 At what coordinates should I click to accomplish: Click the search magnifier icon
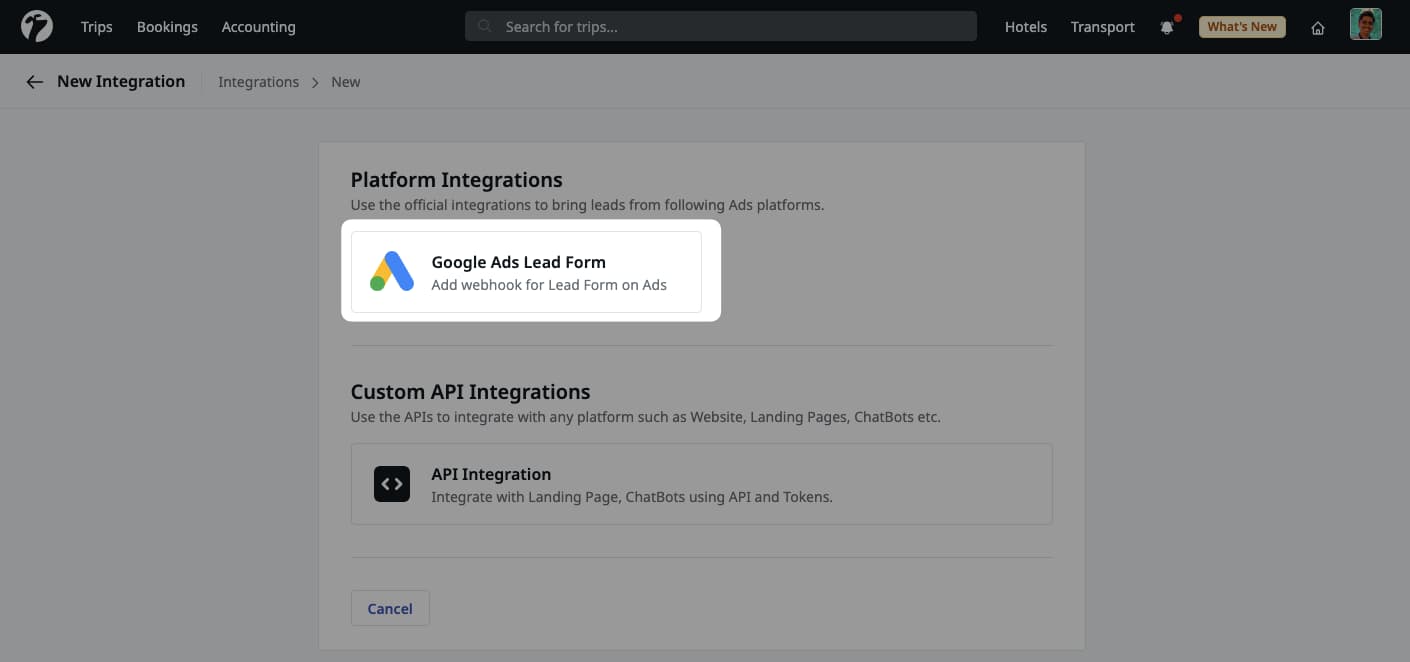pyautogui.click(x=484, y=26)
